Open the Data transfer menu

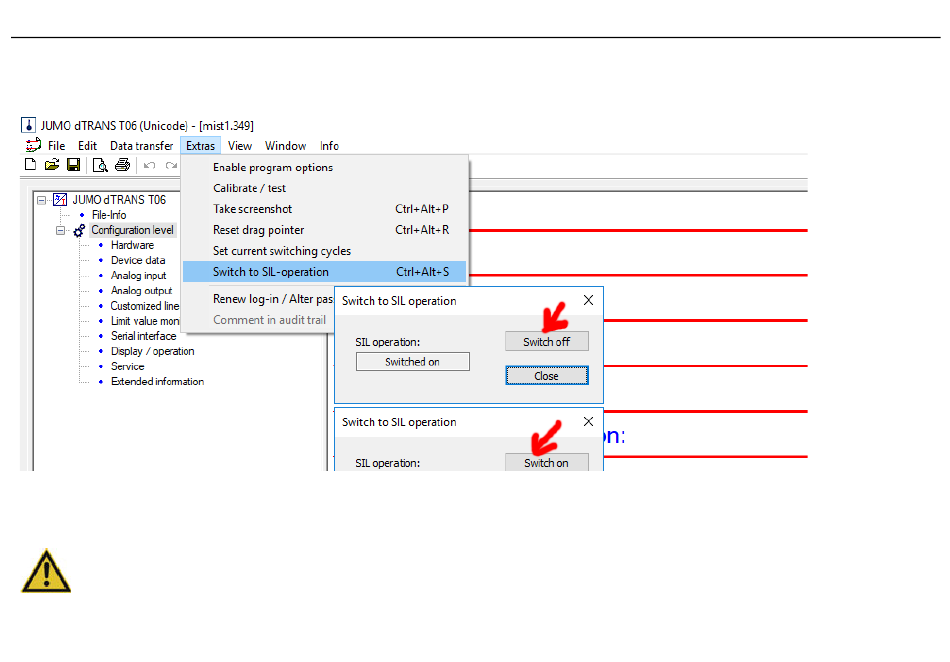(x=141, y=146)
